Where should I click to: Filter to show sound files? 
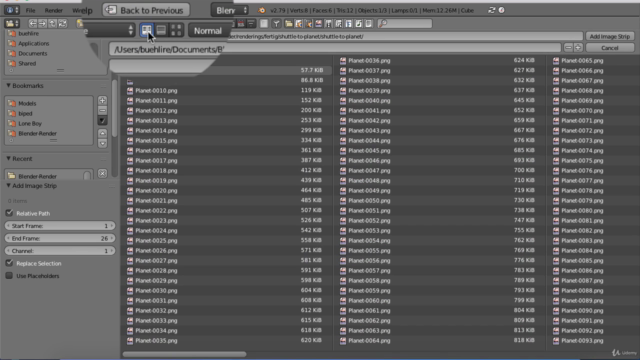(358, 24)
